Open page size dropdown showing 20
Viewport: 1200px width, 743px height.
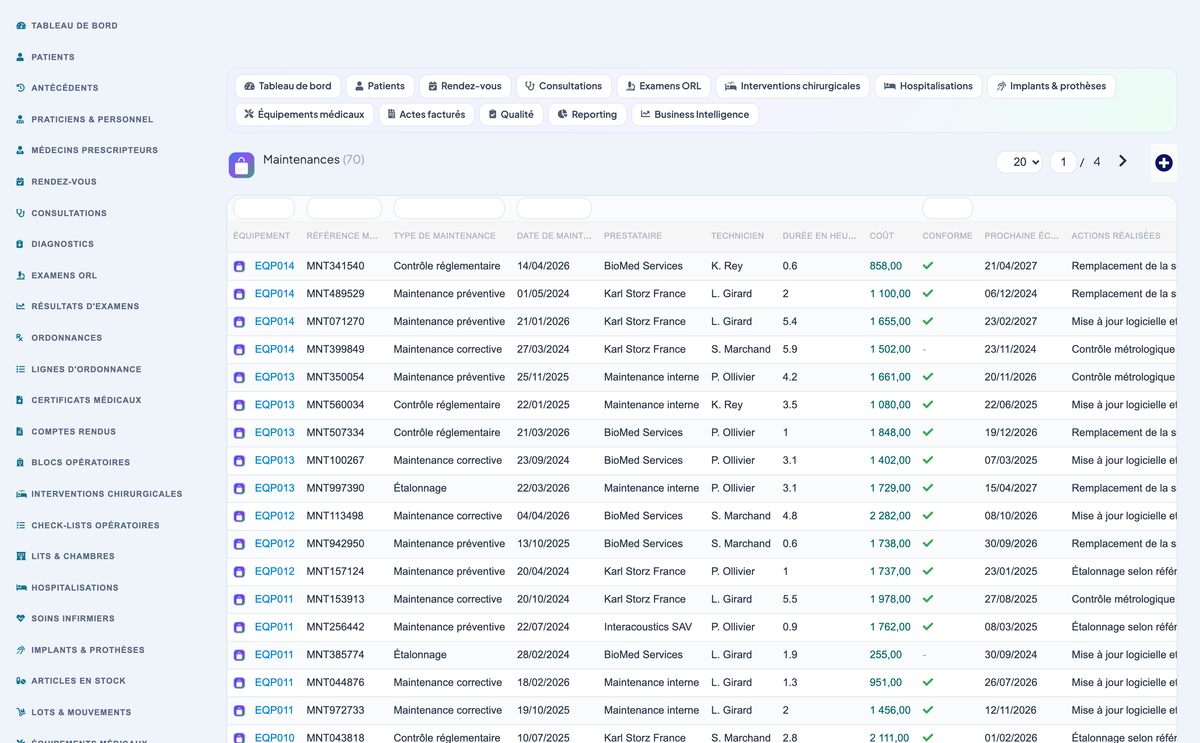pyautogui.click(x=1019, y=162)
